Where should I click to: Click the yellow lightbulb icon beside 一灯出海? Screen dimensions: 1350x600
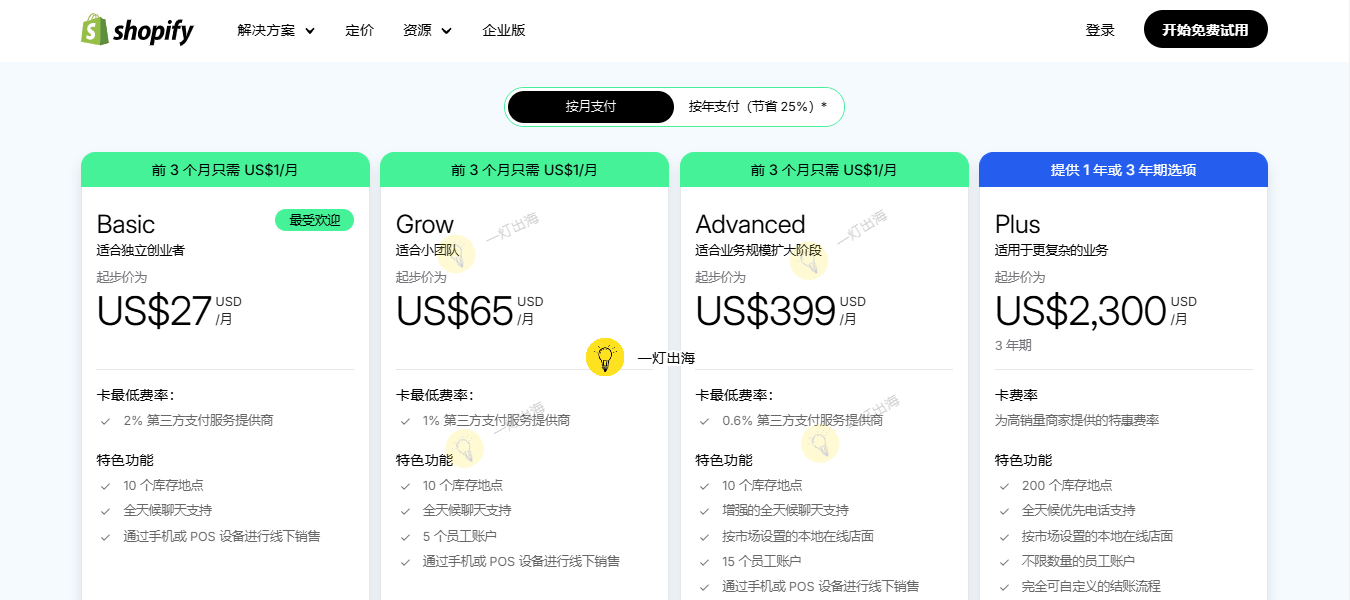605,357
